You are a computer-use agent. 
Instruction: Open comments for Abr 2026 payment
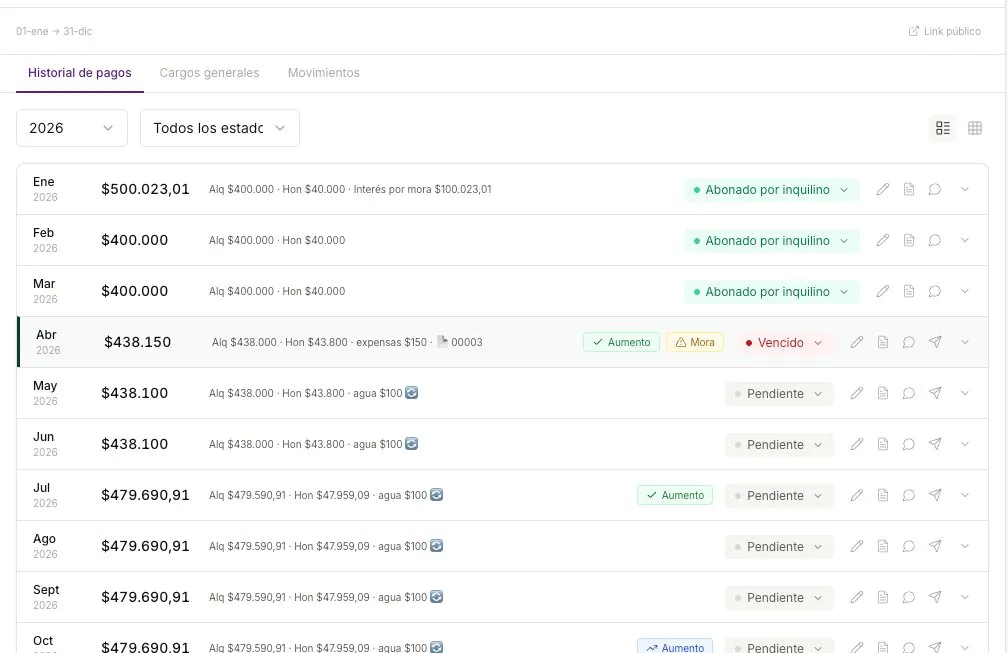(x=908, y=342)
